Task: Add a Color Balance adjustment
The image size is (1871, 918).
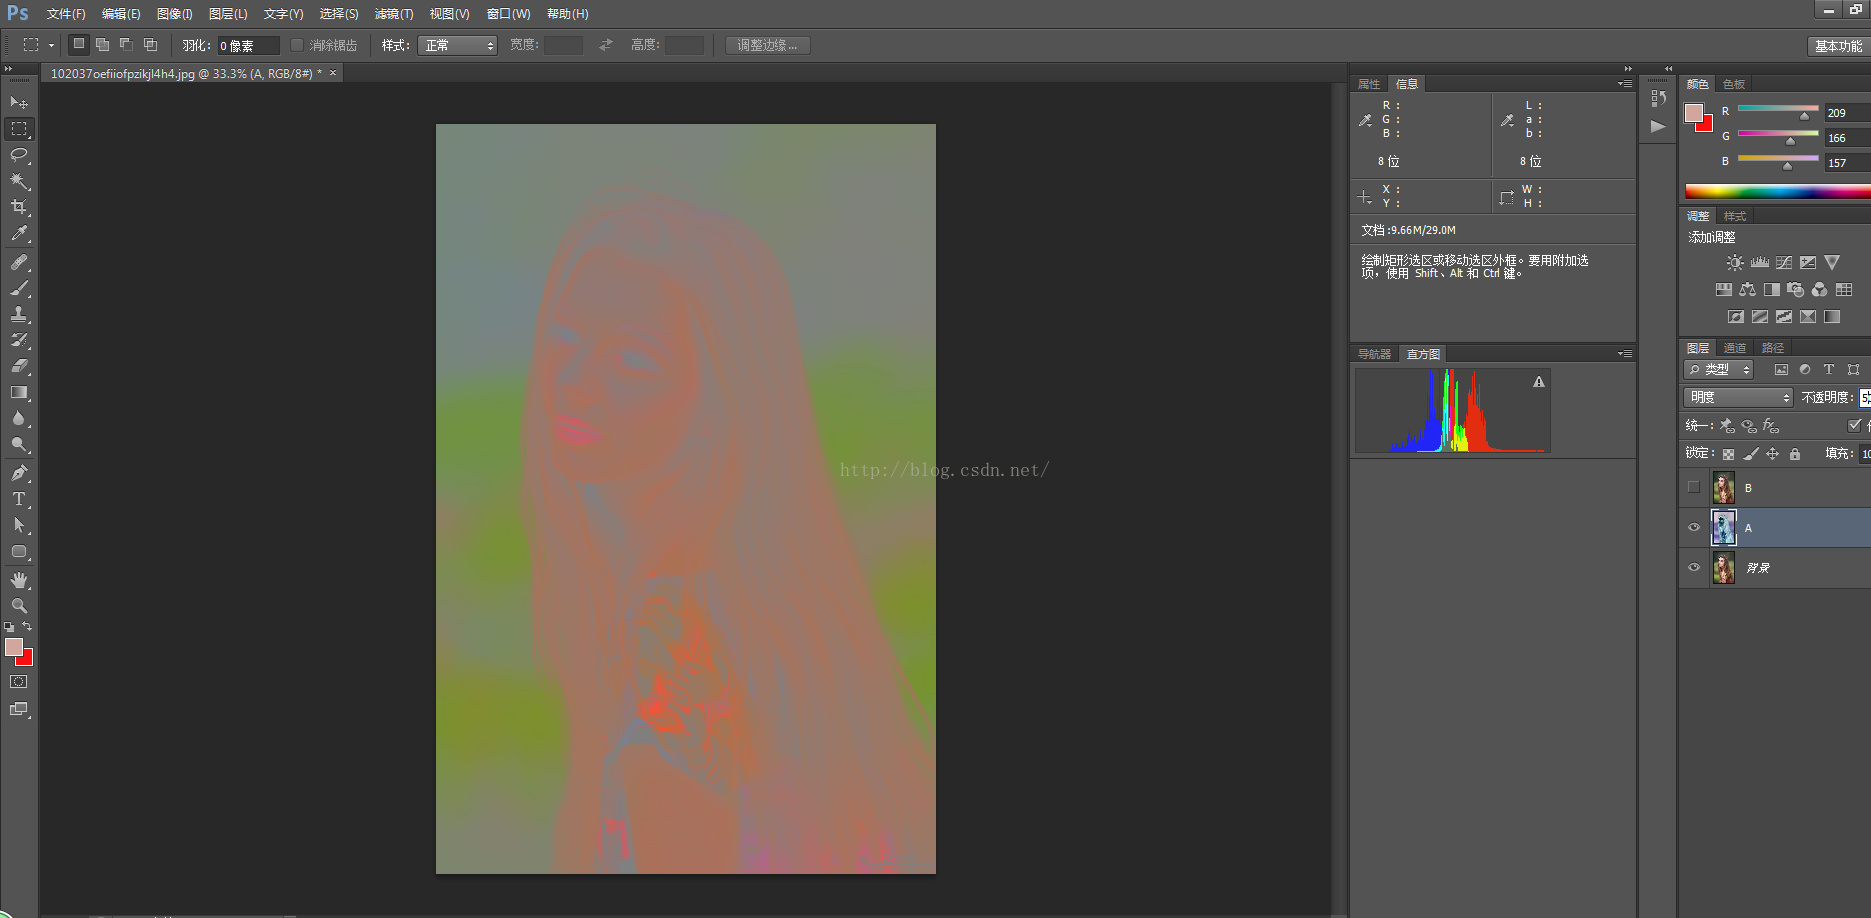Action: 1747,290
